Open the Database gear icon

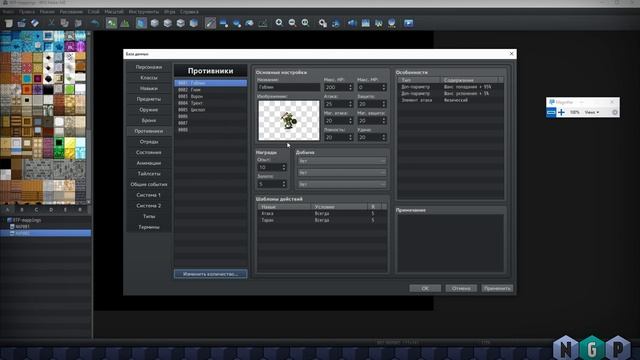(322, 23)
